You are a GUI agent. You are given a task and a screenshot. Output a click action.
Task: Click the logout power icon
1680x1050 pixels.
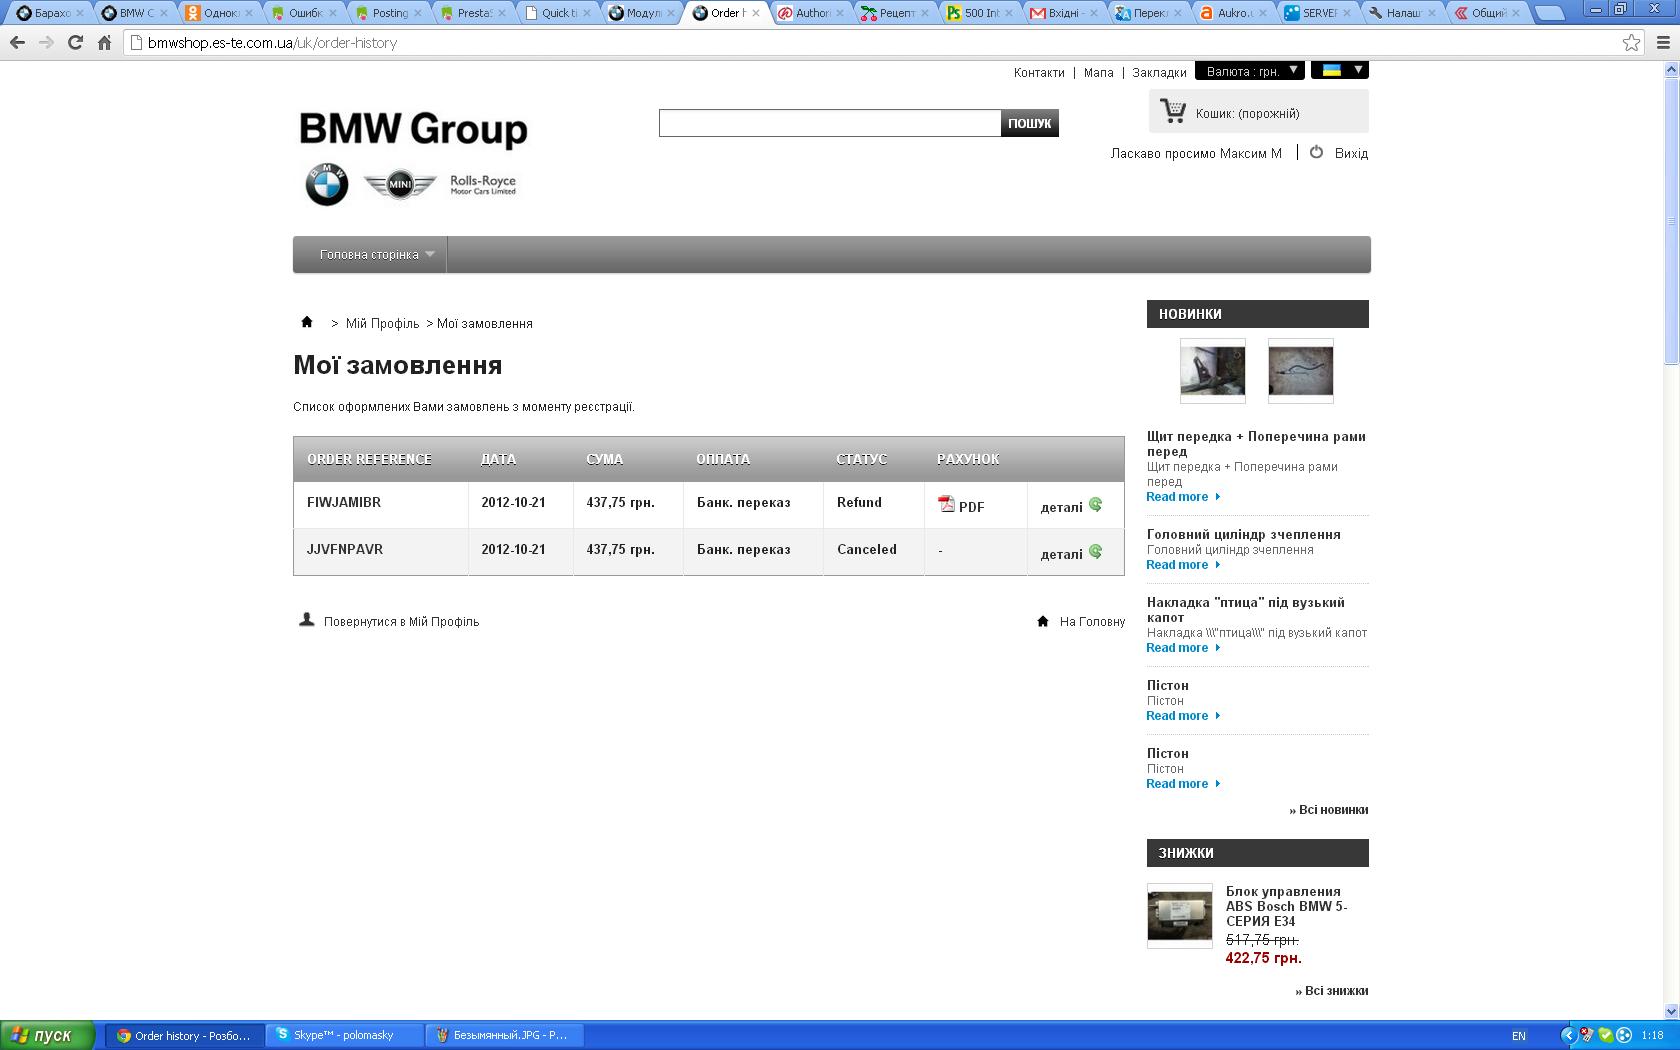[x=1316, y=152]
